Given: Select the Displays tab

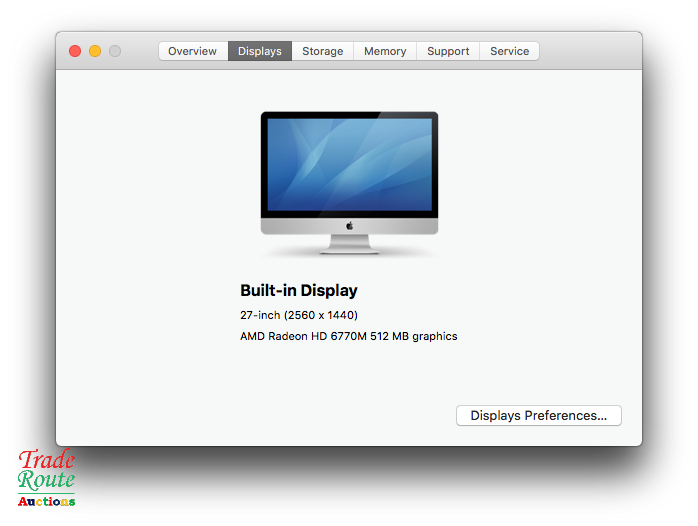Looking at the screenshot, I should click(x=260, y=51).
